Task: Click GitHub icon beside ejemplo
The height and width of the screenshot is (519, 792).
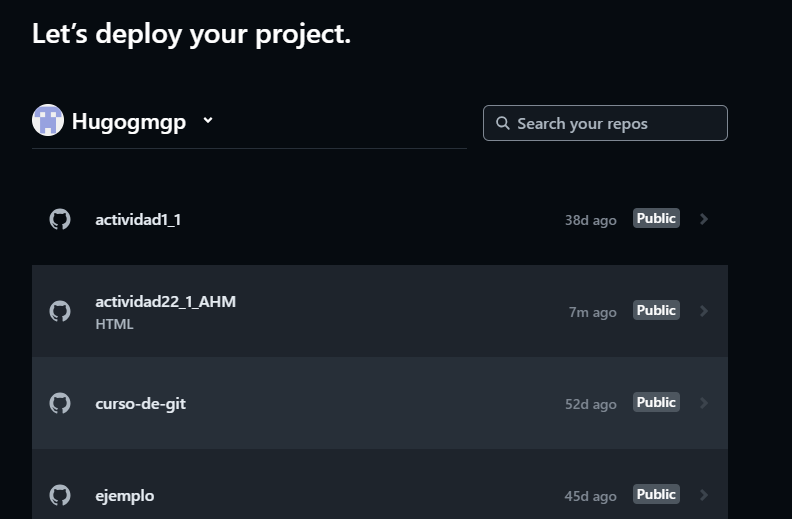Action: [60, 495]
